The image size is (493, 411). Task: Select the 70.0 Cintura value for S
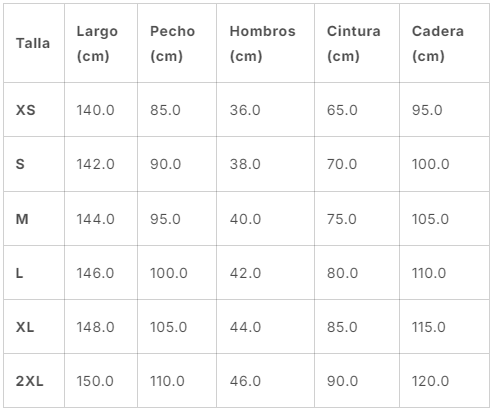point(342,164)
